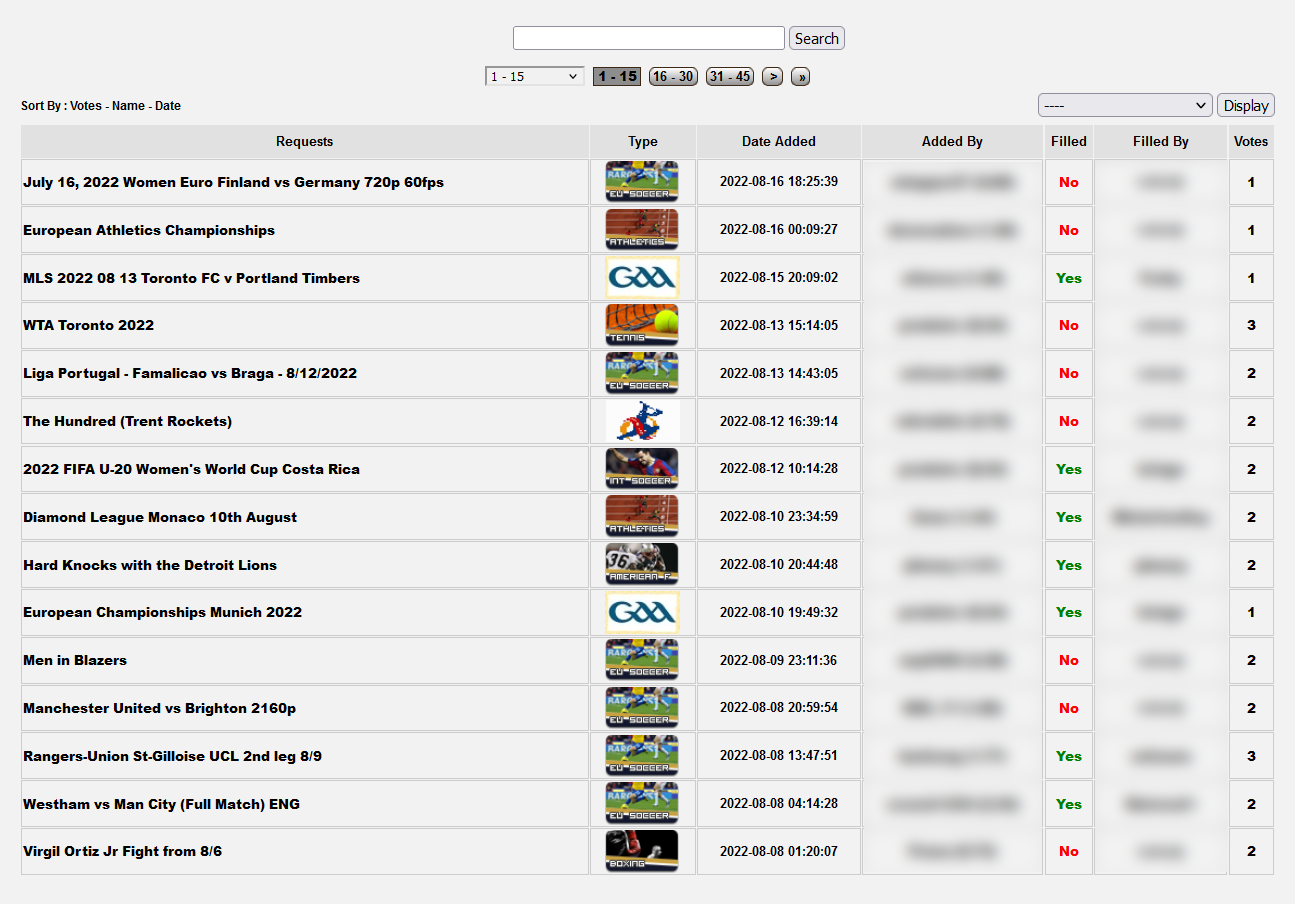This screenshot has height=904, width=1295.
Task: Go to page 31 - 45
Action: click(x=730, y=76)
